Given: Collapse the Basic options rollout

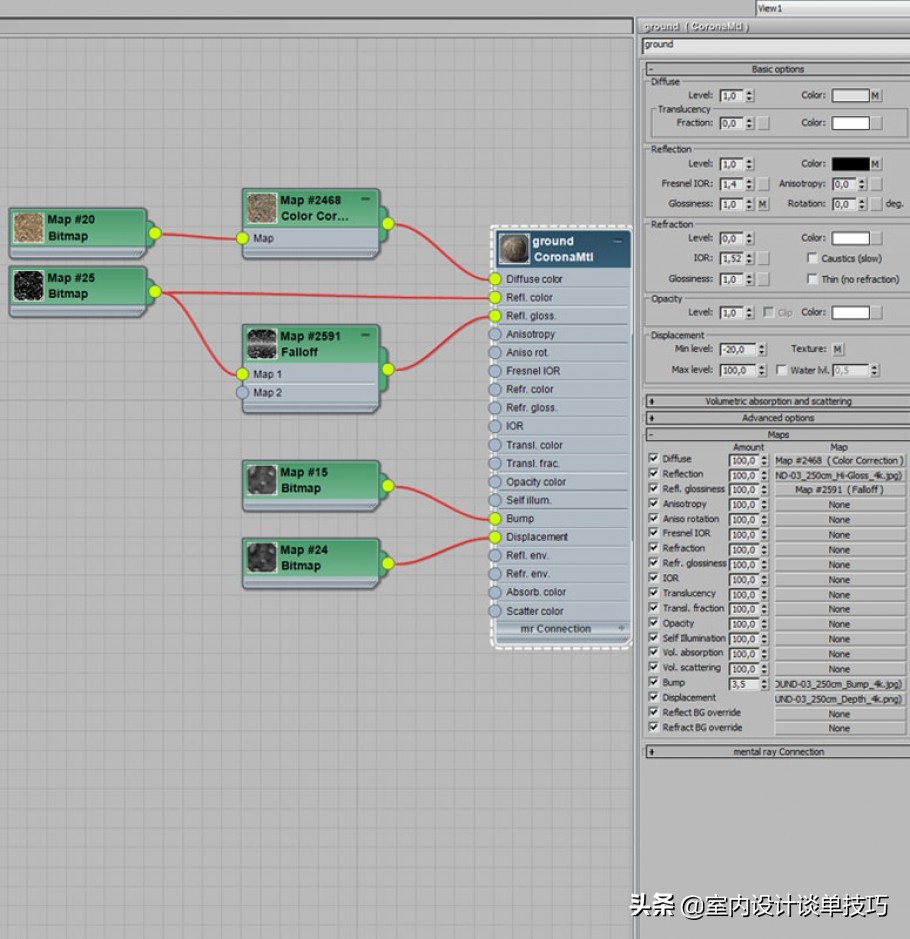Looking at the screenshot, I should 776,69.
